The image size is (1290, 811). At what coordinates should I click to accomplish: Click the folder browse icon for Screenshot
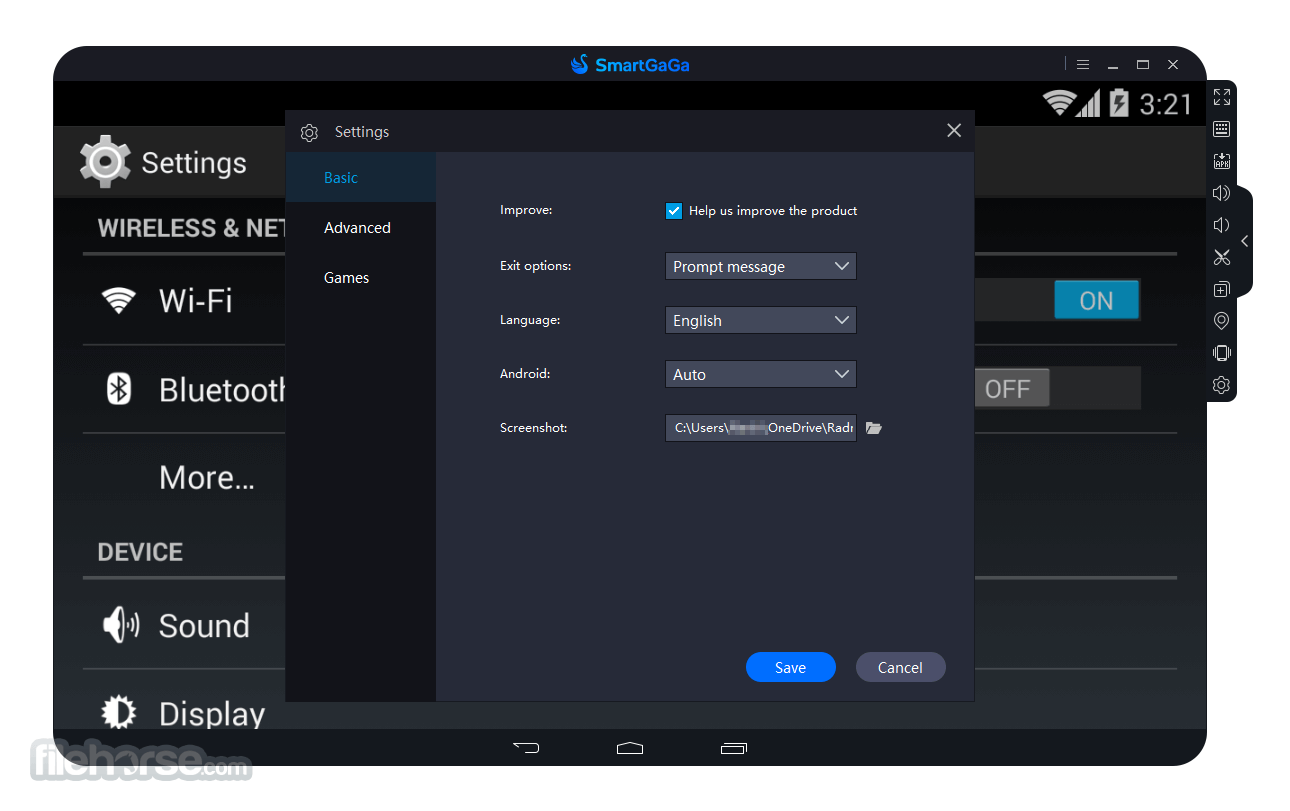coord(874,428)
